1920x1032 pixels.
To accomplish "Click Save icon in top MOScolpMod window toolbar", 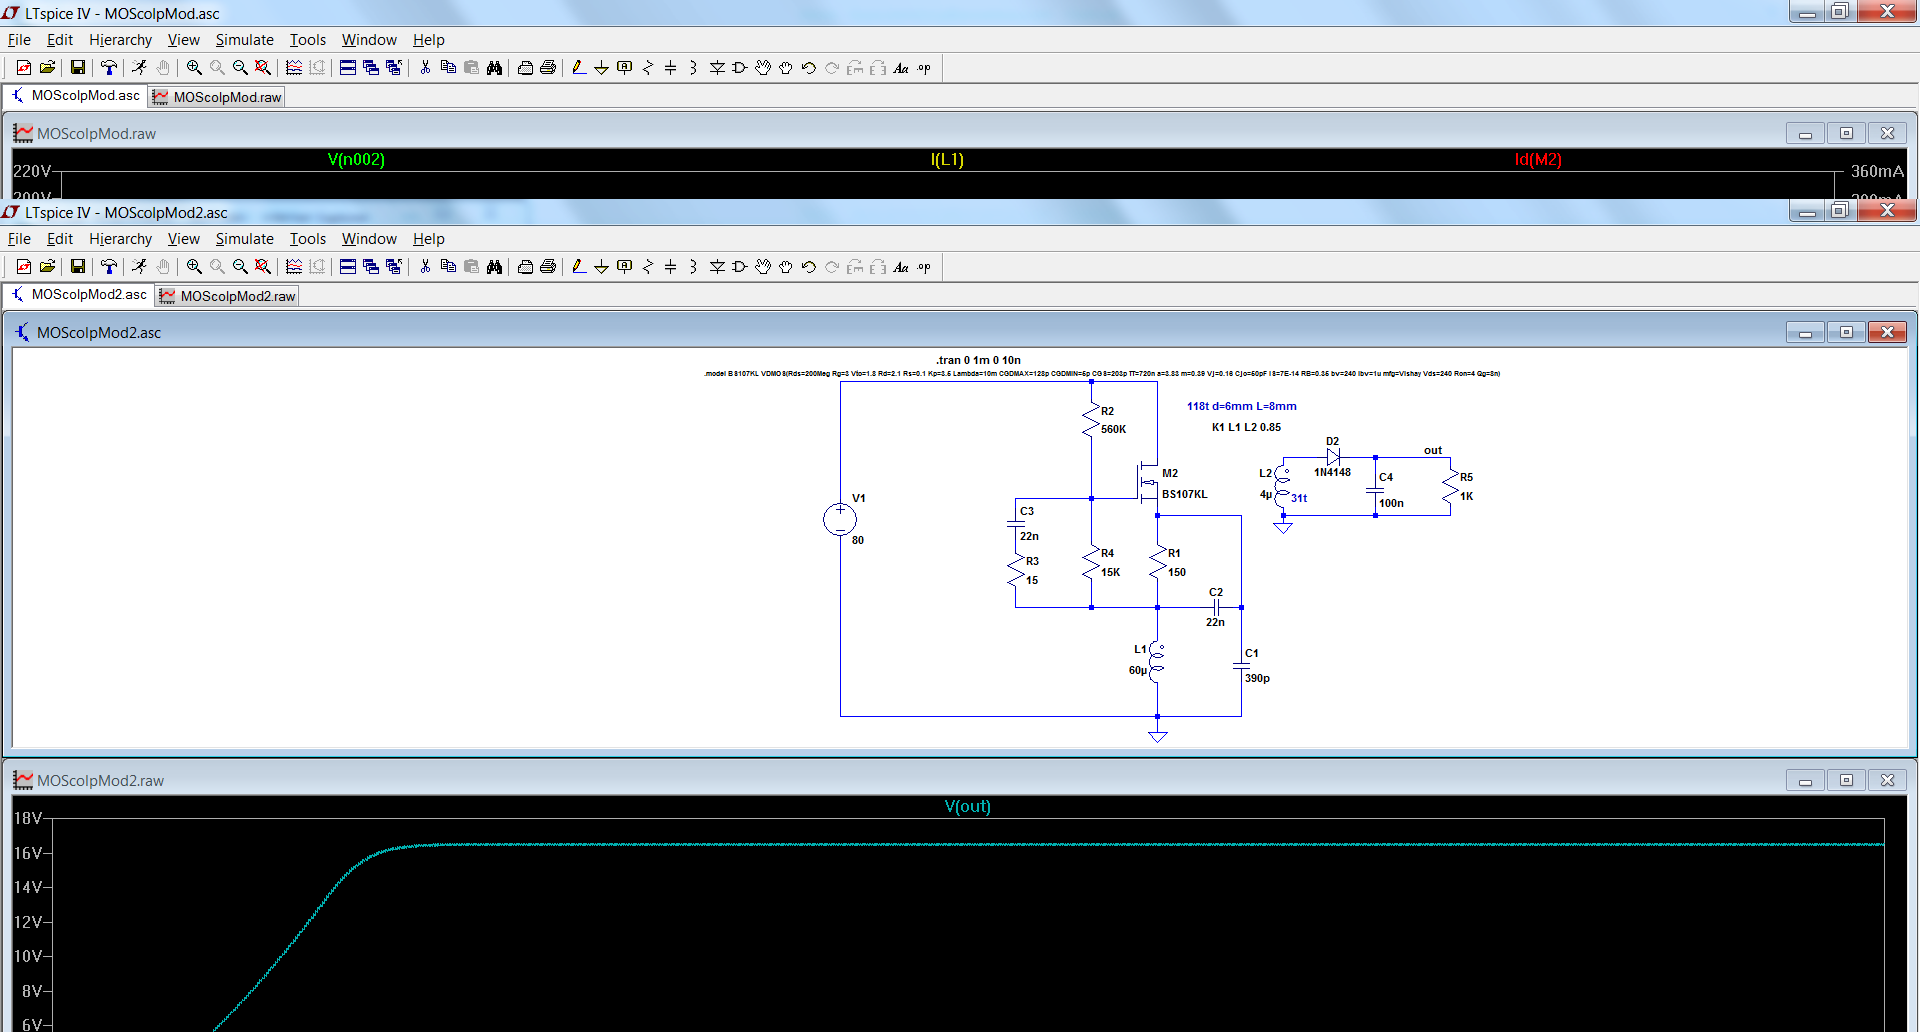I will (x=77, y=68).
